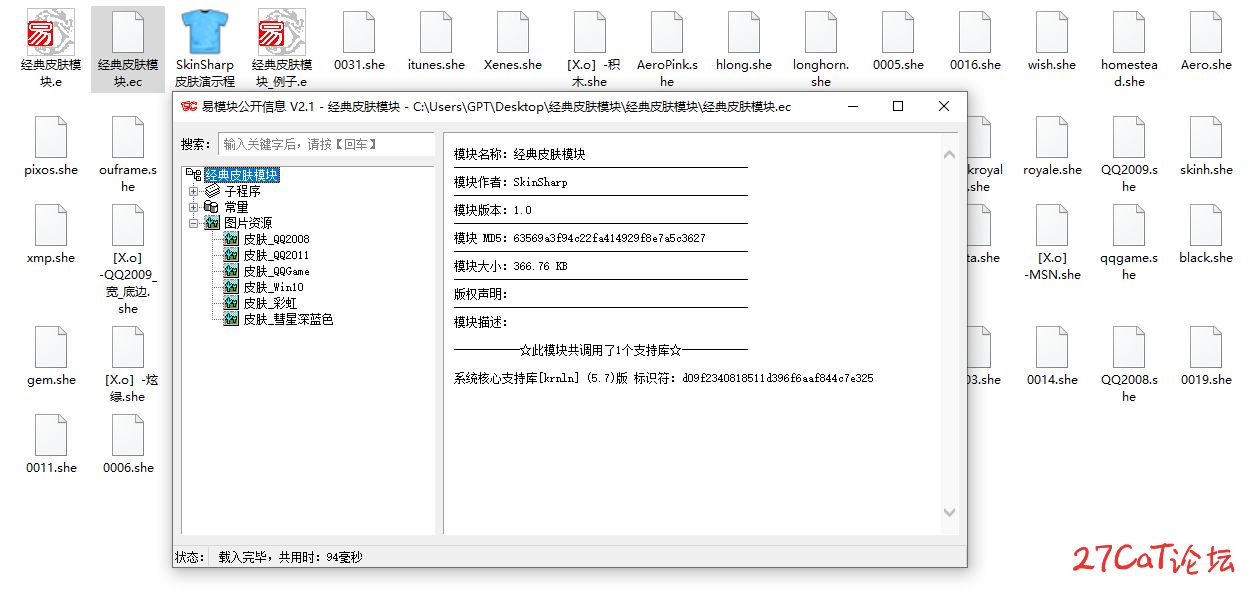1250x600 pixels.
Task: Expand the 常量 tree node
Action: 193,207
